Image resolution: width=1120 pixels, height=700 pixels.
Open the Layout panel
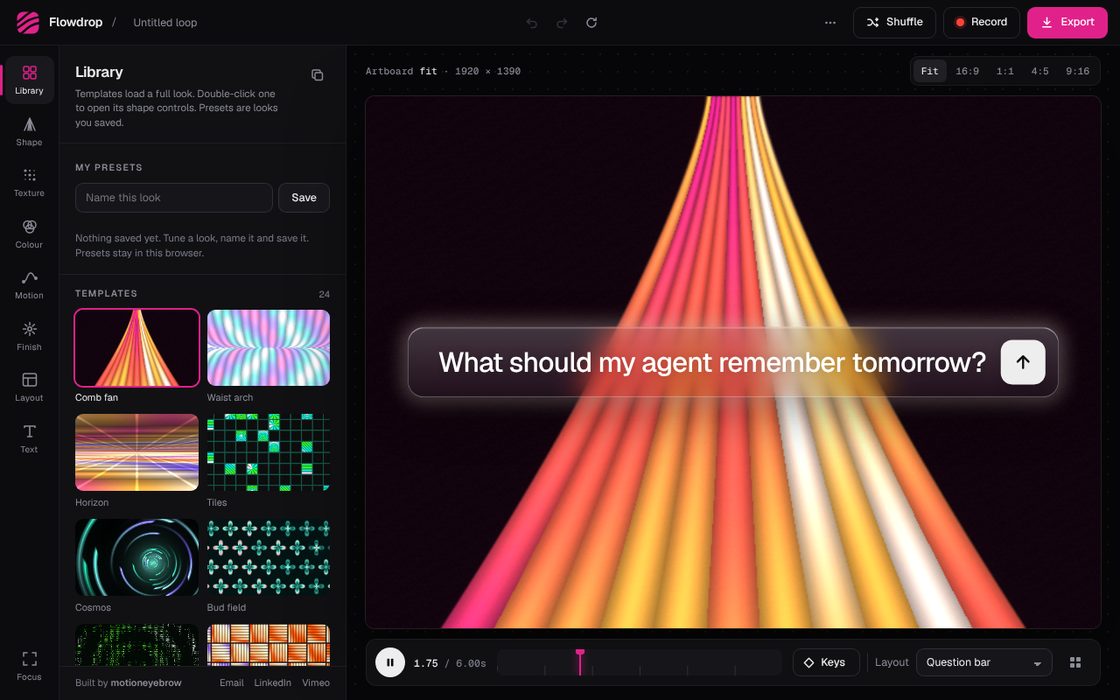pos(29,387)
